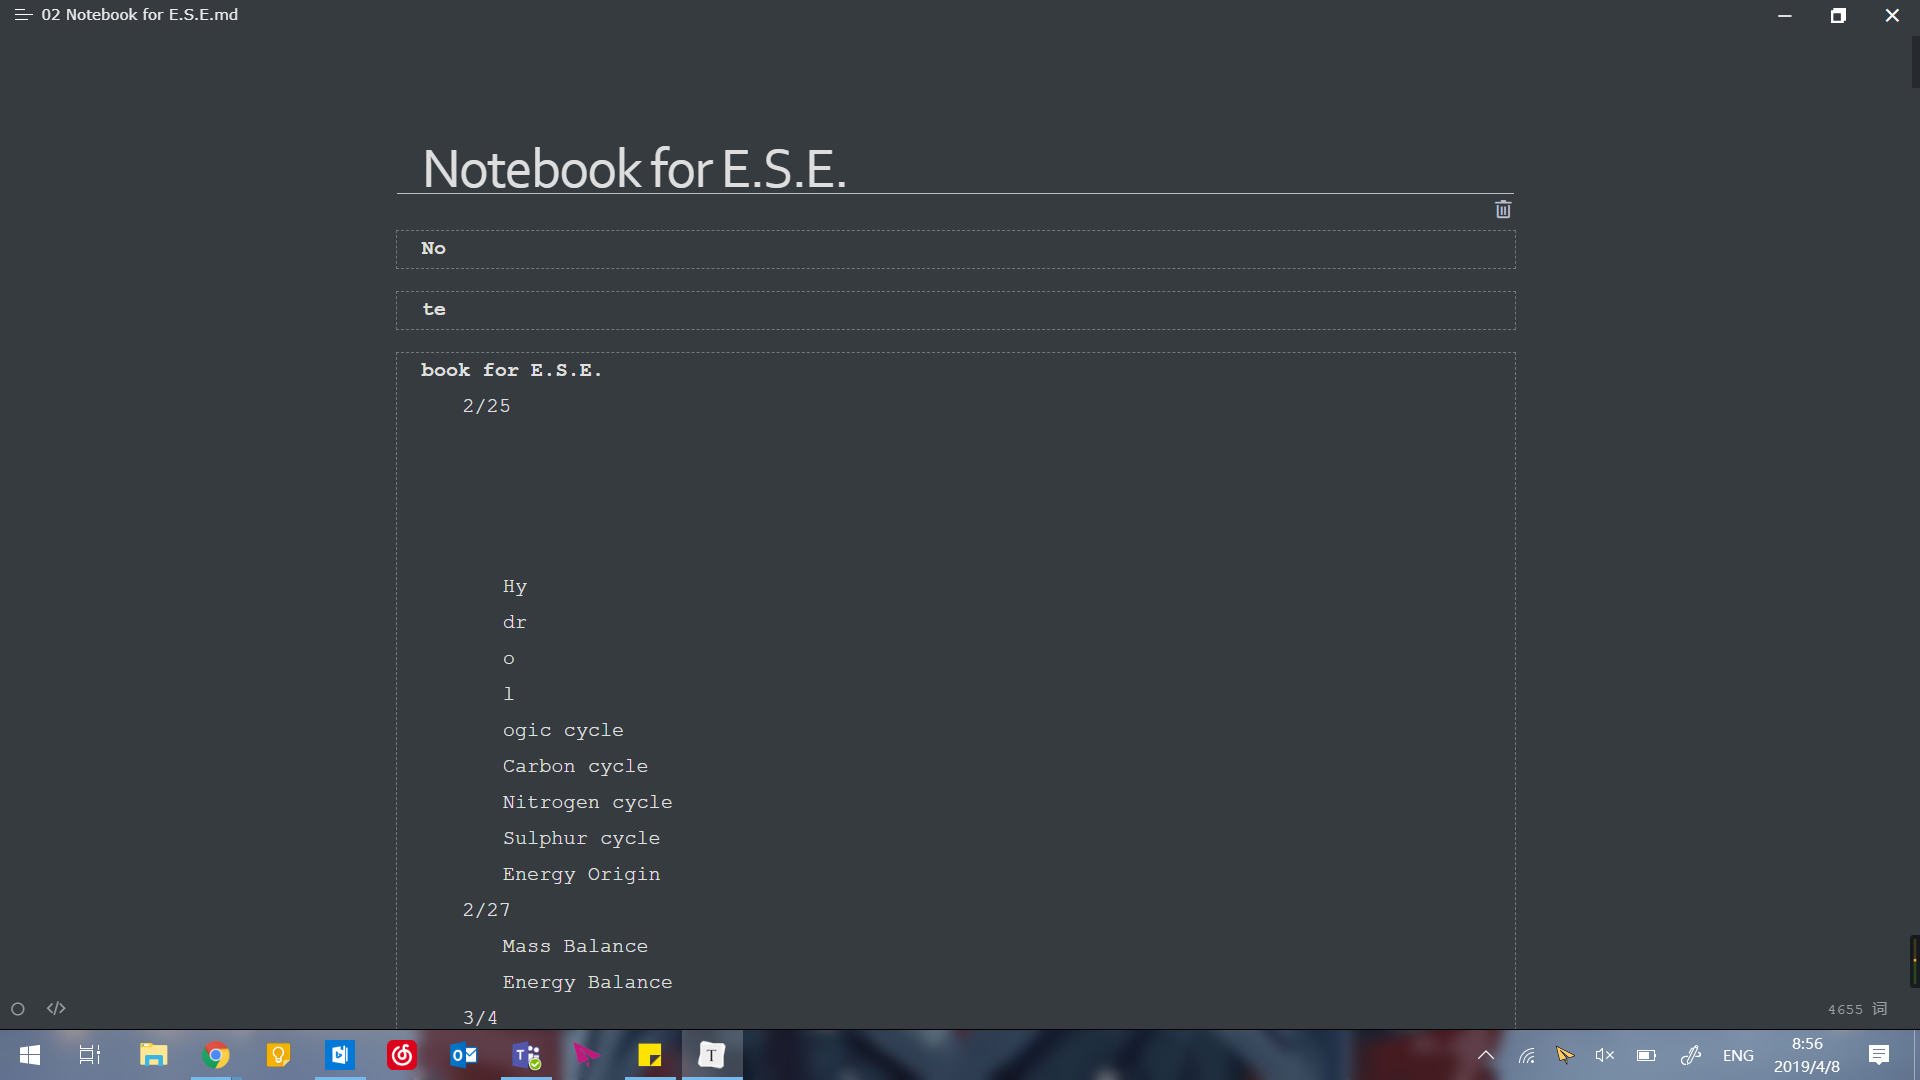Launch NetEase Cloud Music from the taskbar
The width and height of the screenshot is (1920, 1080).
click(x=402, y=1055)
